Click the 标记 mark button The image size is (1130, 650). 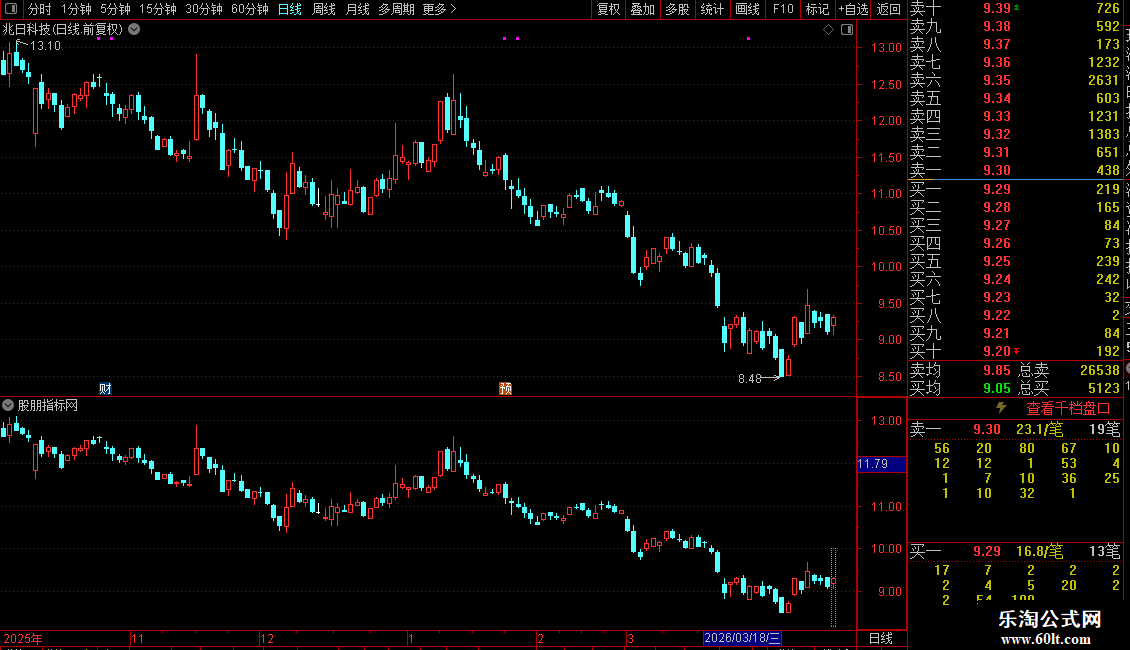click(x=817, y=9)
